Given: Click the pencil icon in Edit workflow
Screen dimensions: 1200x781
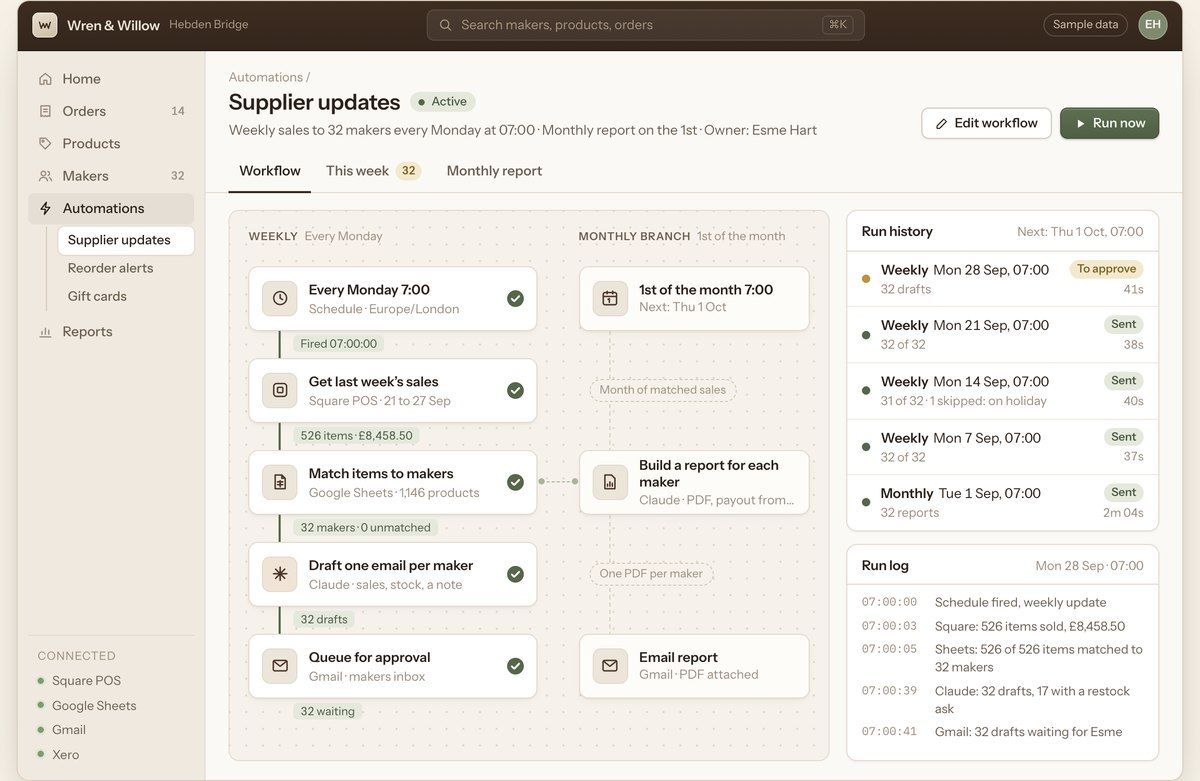Looking at the screenshot, I should [x=941, y=124].
